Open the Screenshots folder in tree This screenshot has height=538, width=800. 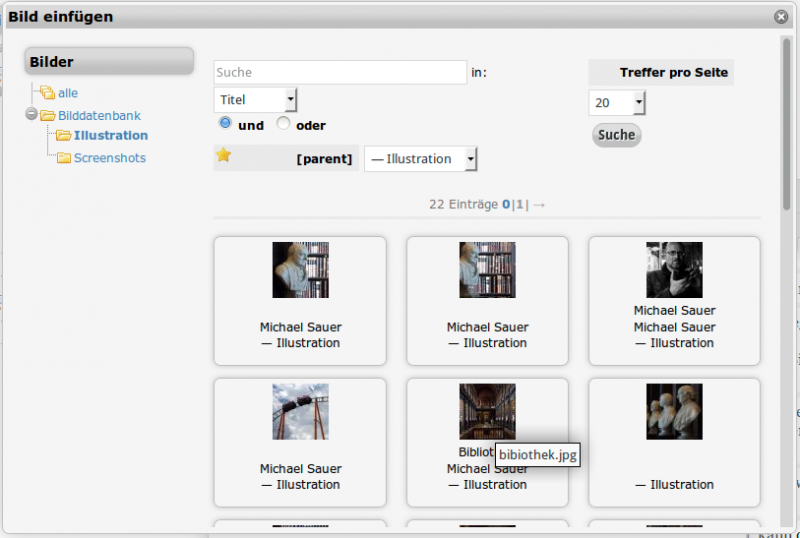(x=109, y=158)
